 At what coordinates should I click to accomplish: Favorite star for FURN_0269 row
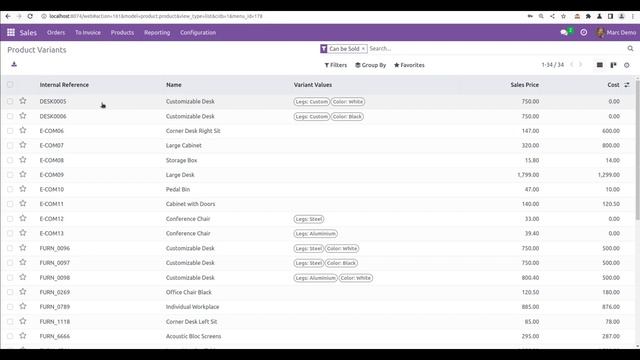23,292
